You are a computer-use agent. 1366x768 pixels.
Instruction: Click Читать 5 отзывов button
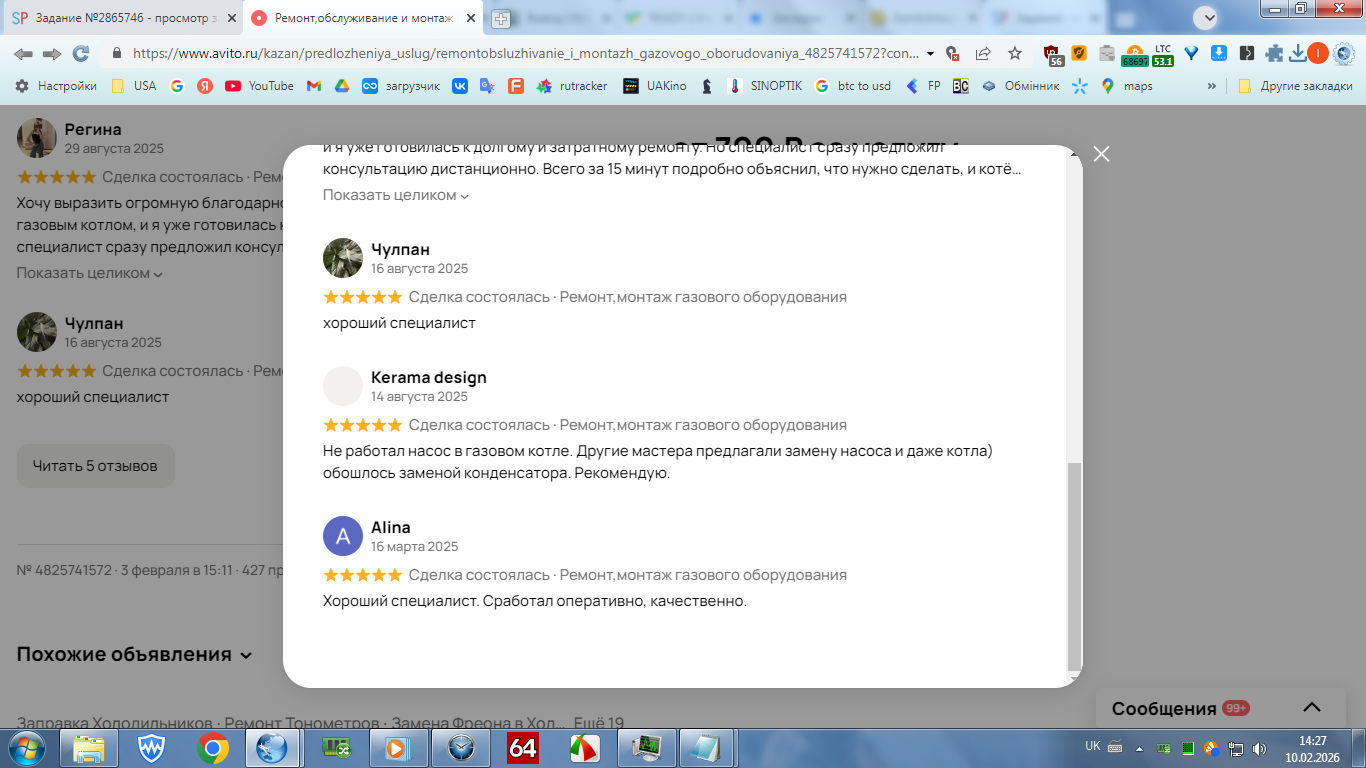point(96,466)
